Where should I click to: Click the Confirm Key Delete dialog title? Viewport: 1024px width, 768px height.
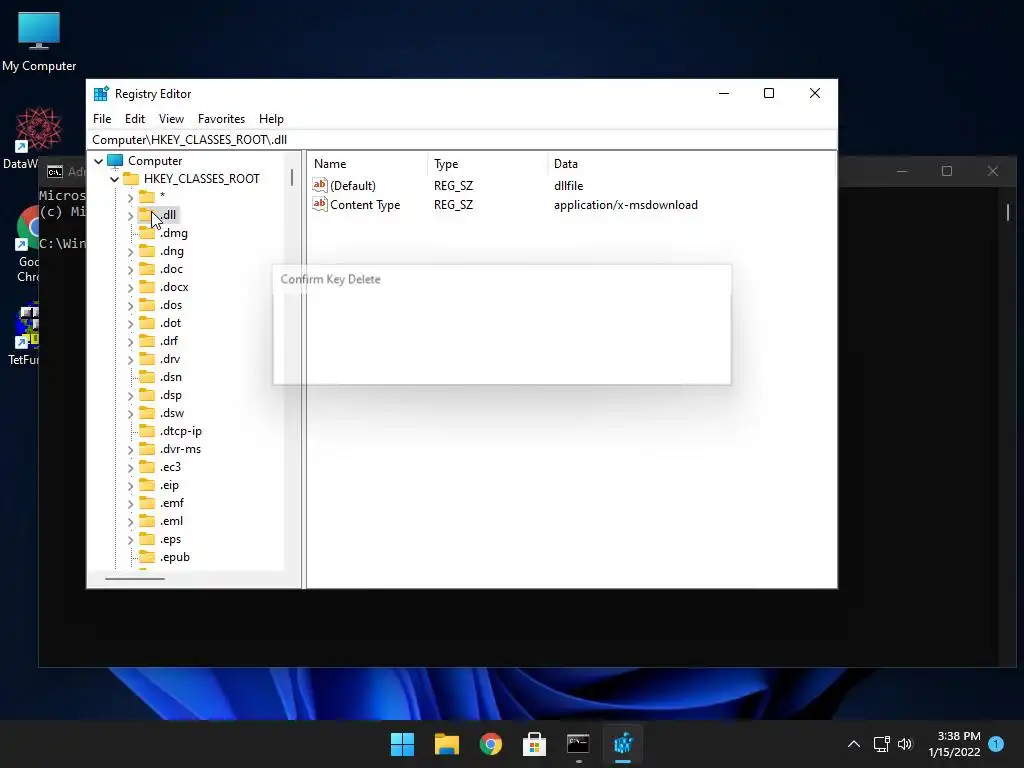coord(330,280)
